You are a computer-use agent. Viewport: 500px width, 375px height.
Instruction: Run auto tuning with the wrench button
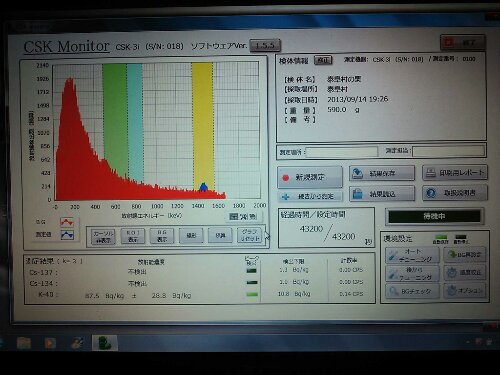pos(412,255)
